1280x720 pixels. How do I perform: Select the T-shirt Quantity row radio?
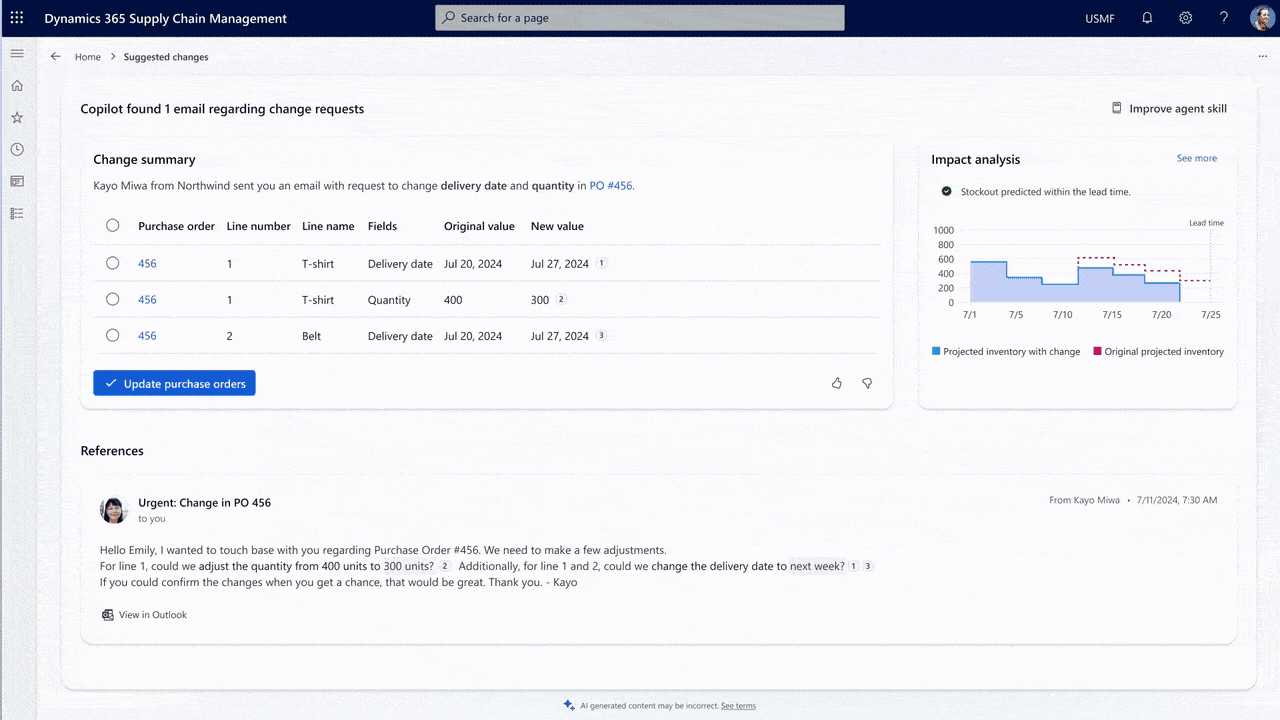click(113, 299)
